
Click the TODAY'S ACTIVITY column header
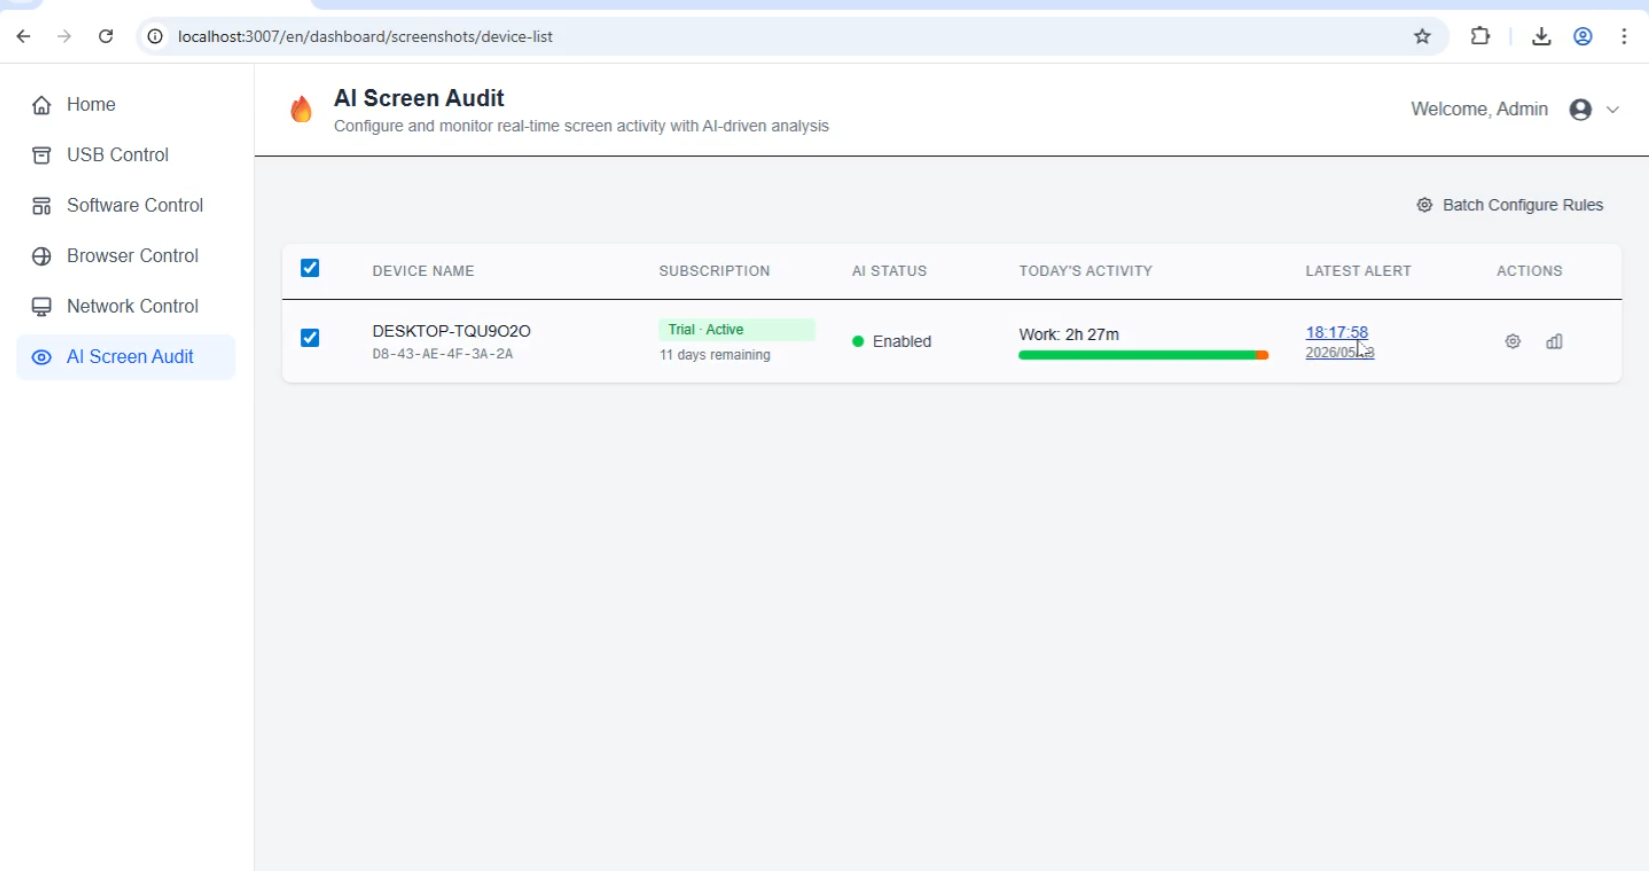1086,271
